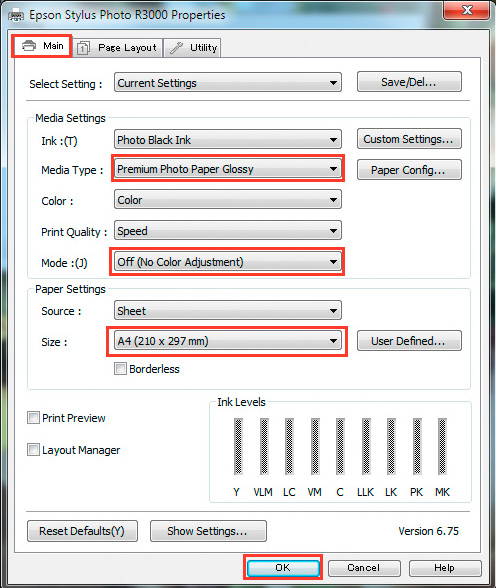Click the printer icon on Main tab
Viewport: 496px width, 588px height.
(x=29, y=46)
